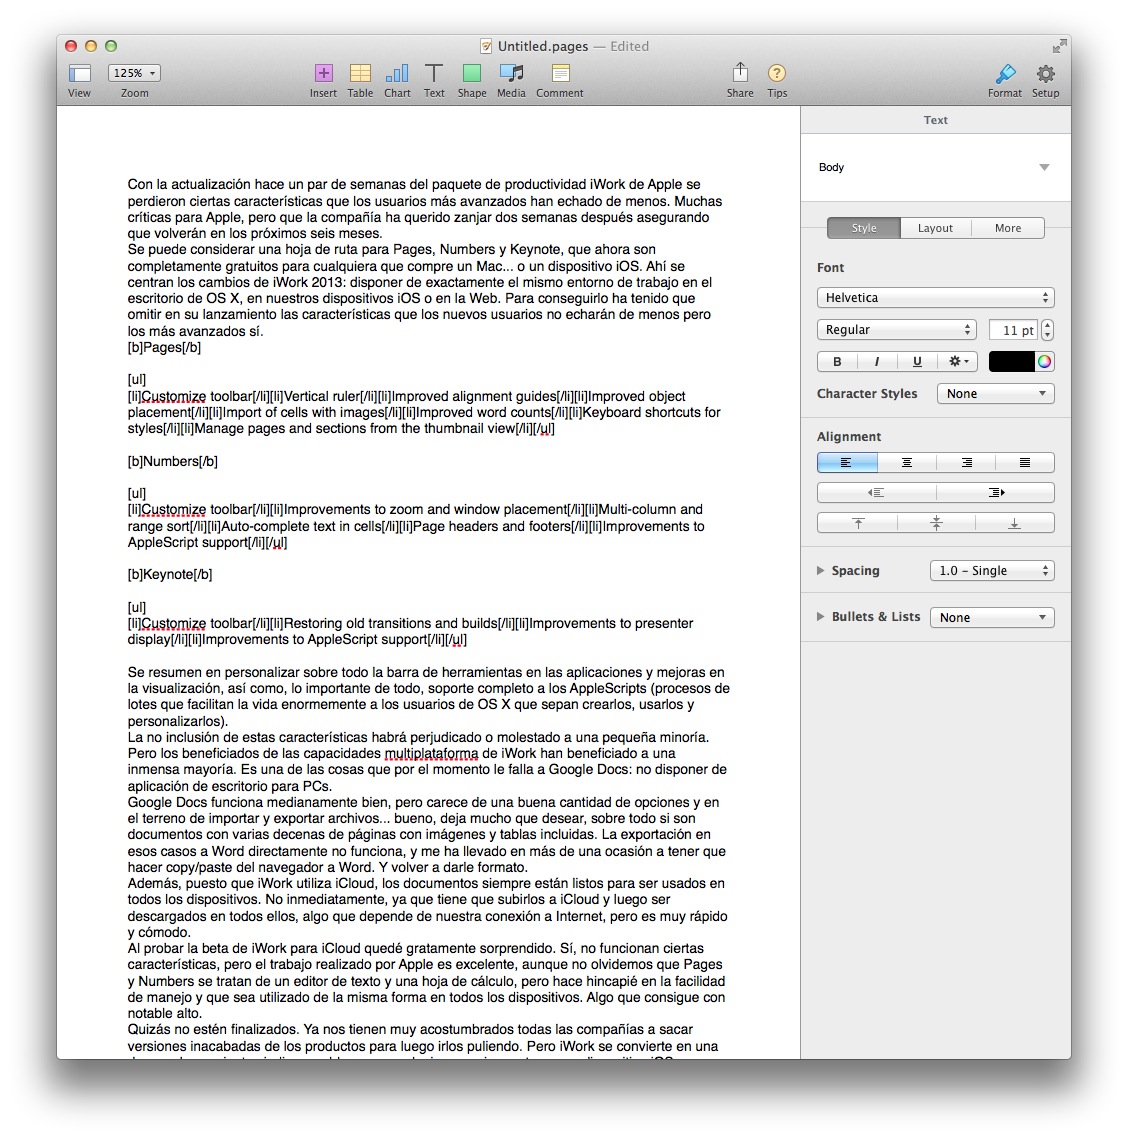Open the More tab in the Text panel
Screen dimensions: 1128x1138
pos(1008,228)
